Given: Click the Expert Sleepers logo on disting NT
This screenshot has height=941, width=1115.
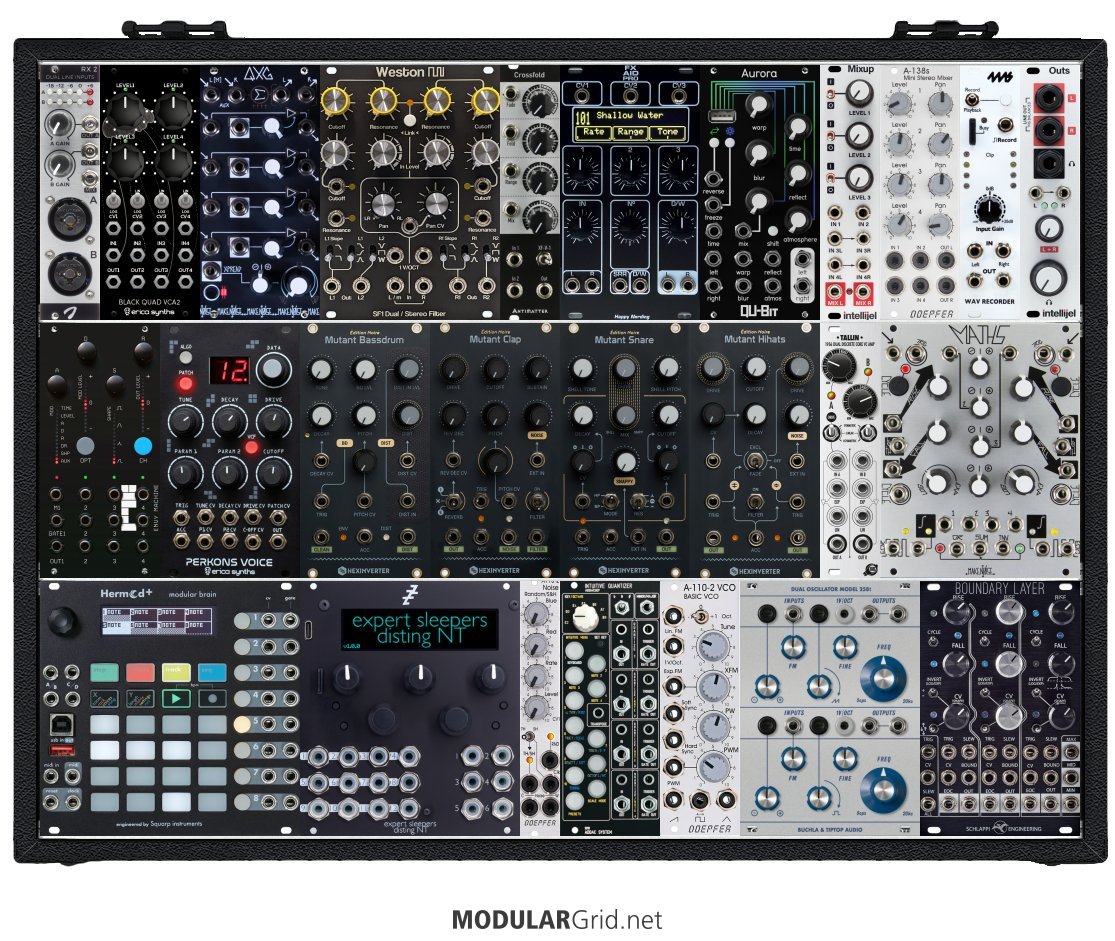Looking at the screenshot, I should tap(410, 595).
